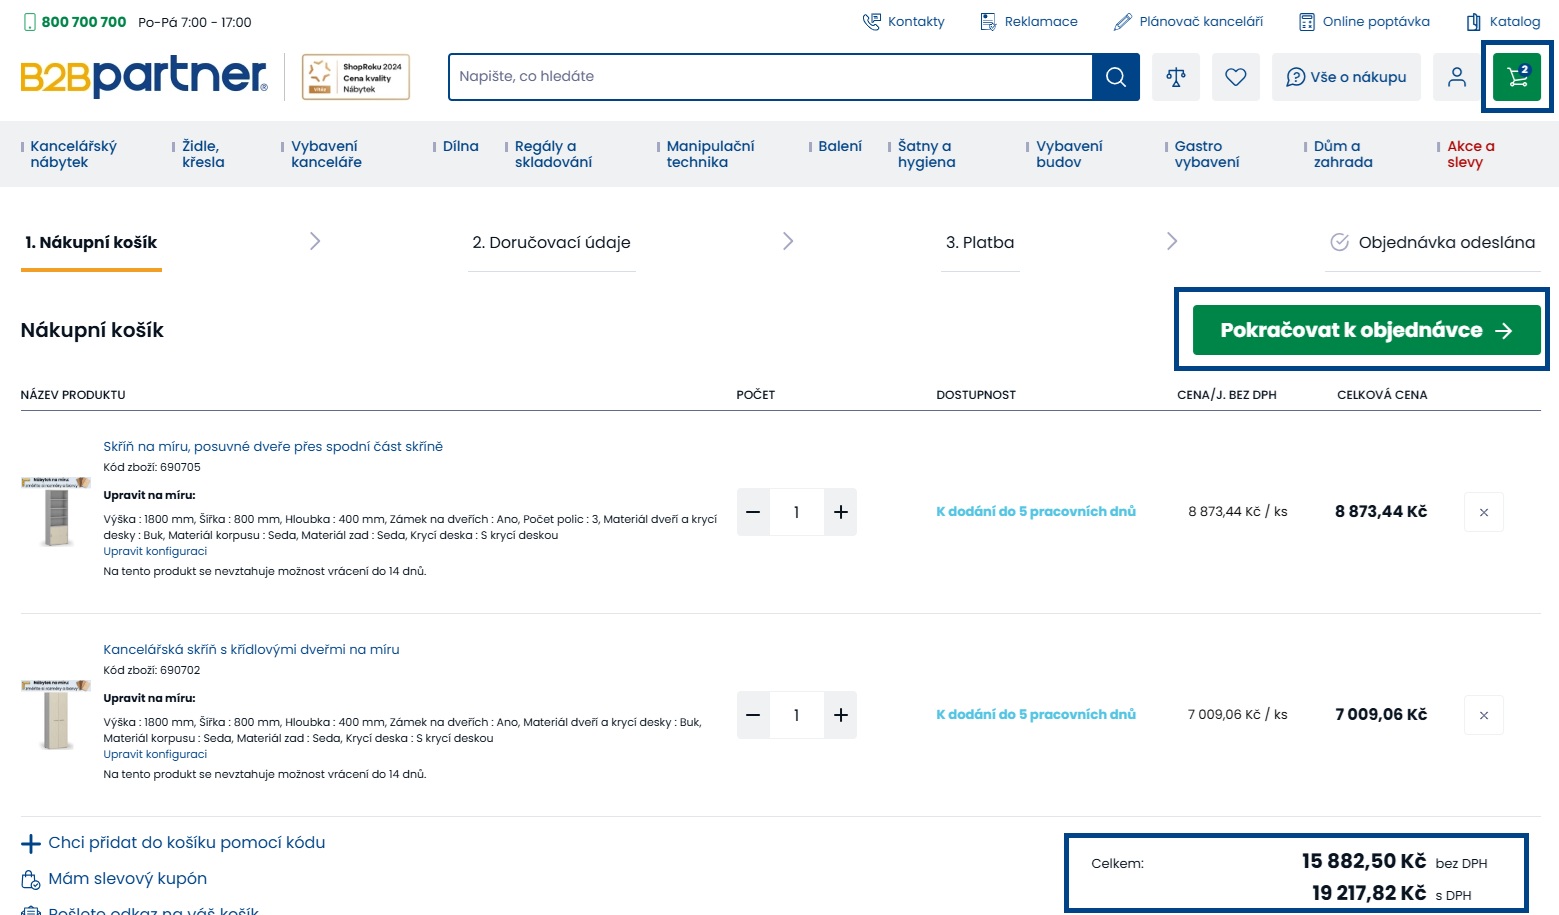Expand 'Chci přidat do košíku pomocí kódu'
Image resolution: width=1559 pixels, height=915 pixels.
tap(186, 843)
